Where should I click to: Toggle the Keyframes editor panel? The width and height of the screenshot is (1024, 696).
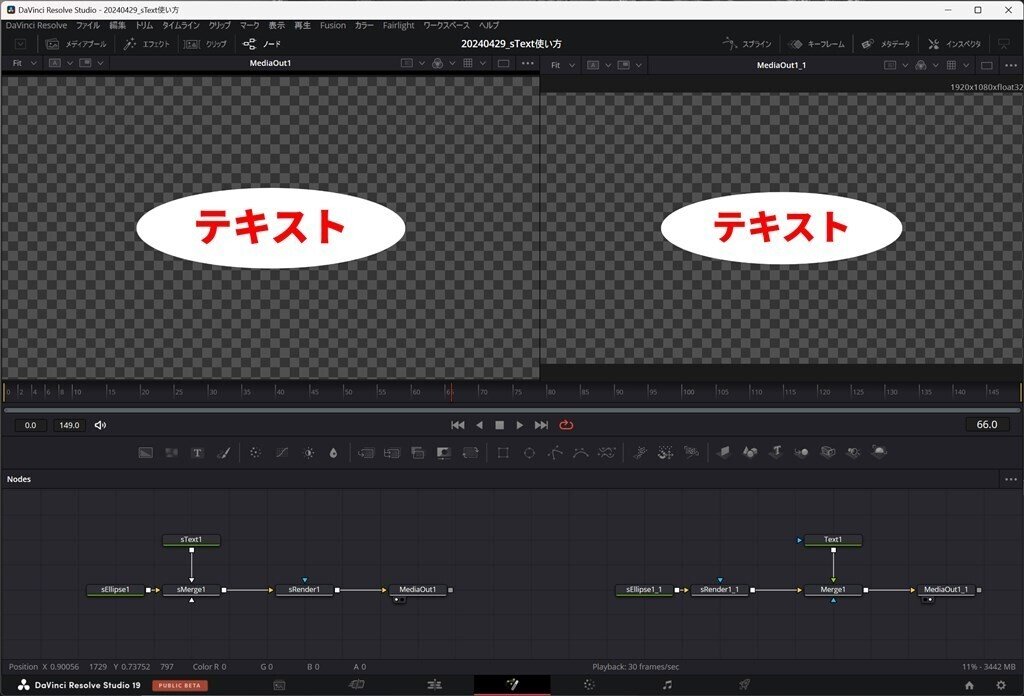coord(816,44)
